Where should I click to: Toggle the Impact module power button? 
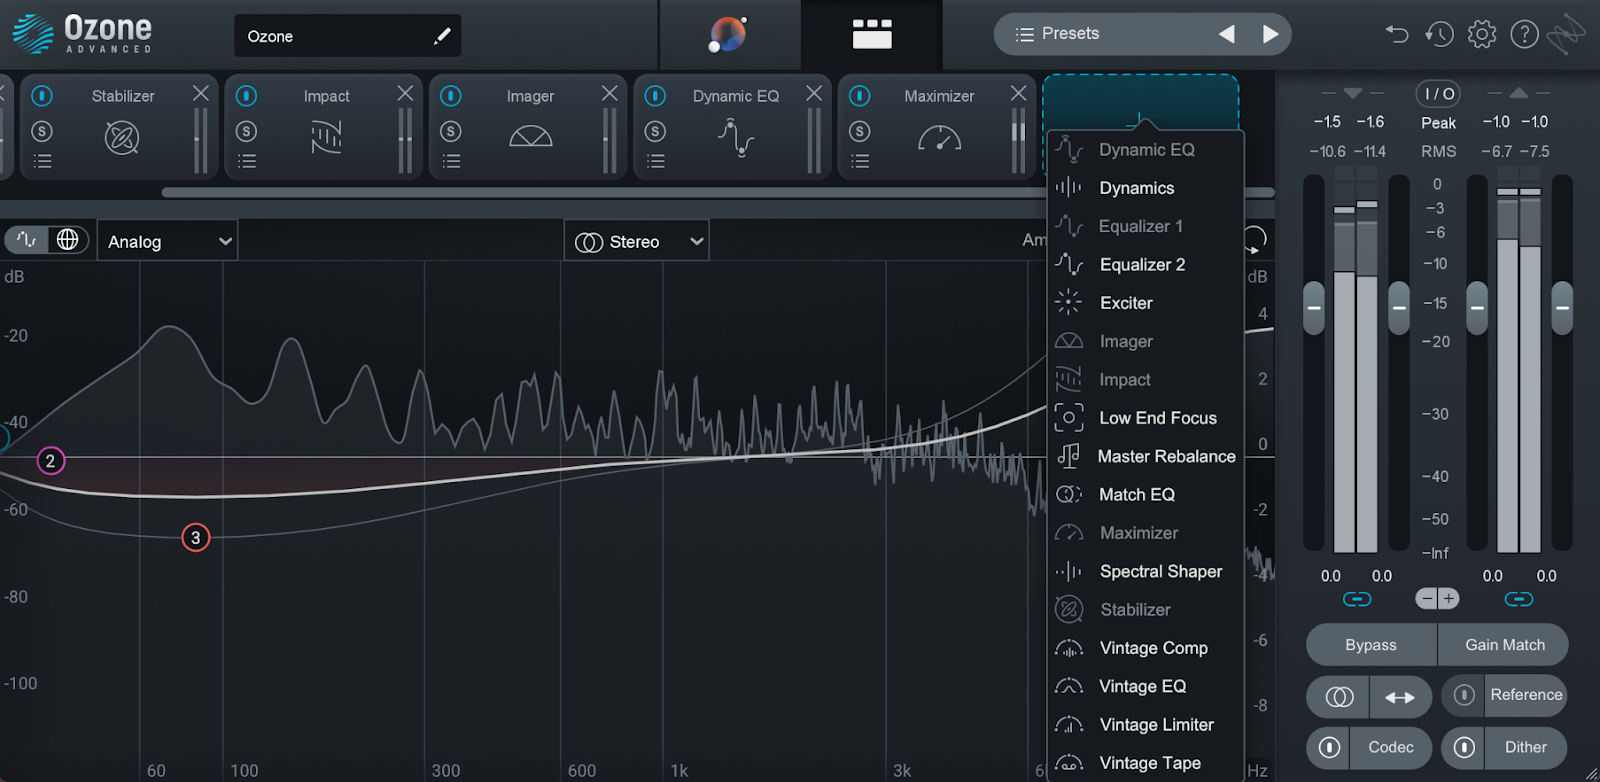pyautogui.click(x=246, y=96)
